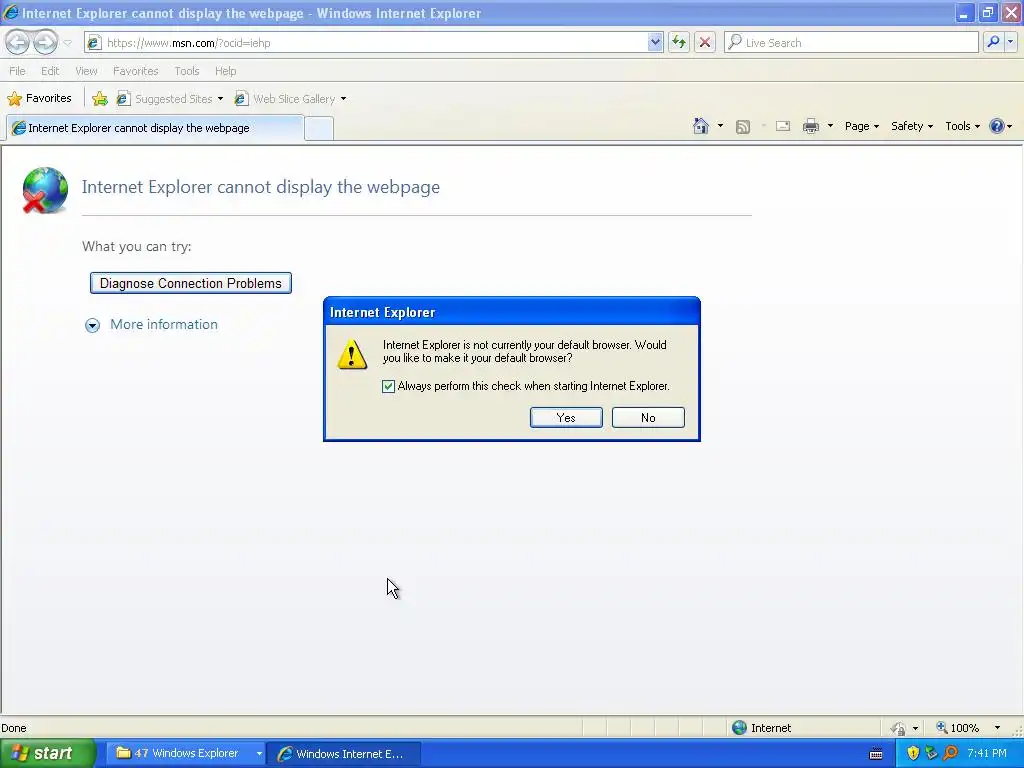
Task: Click Diagnose Connection Problems button
Action: [x=191, y=283]
